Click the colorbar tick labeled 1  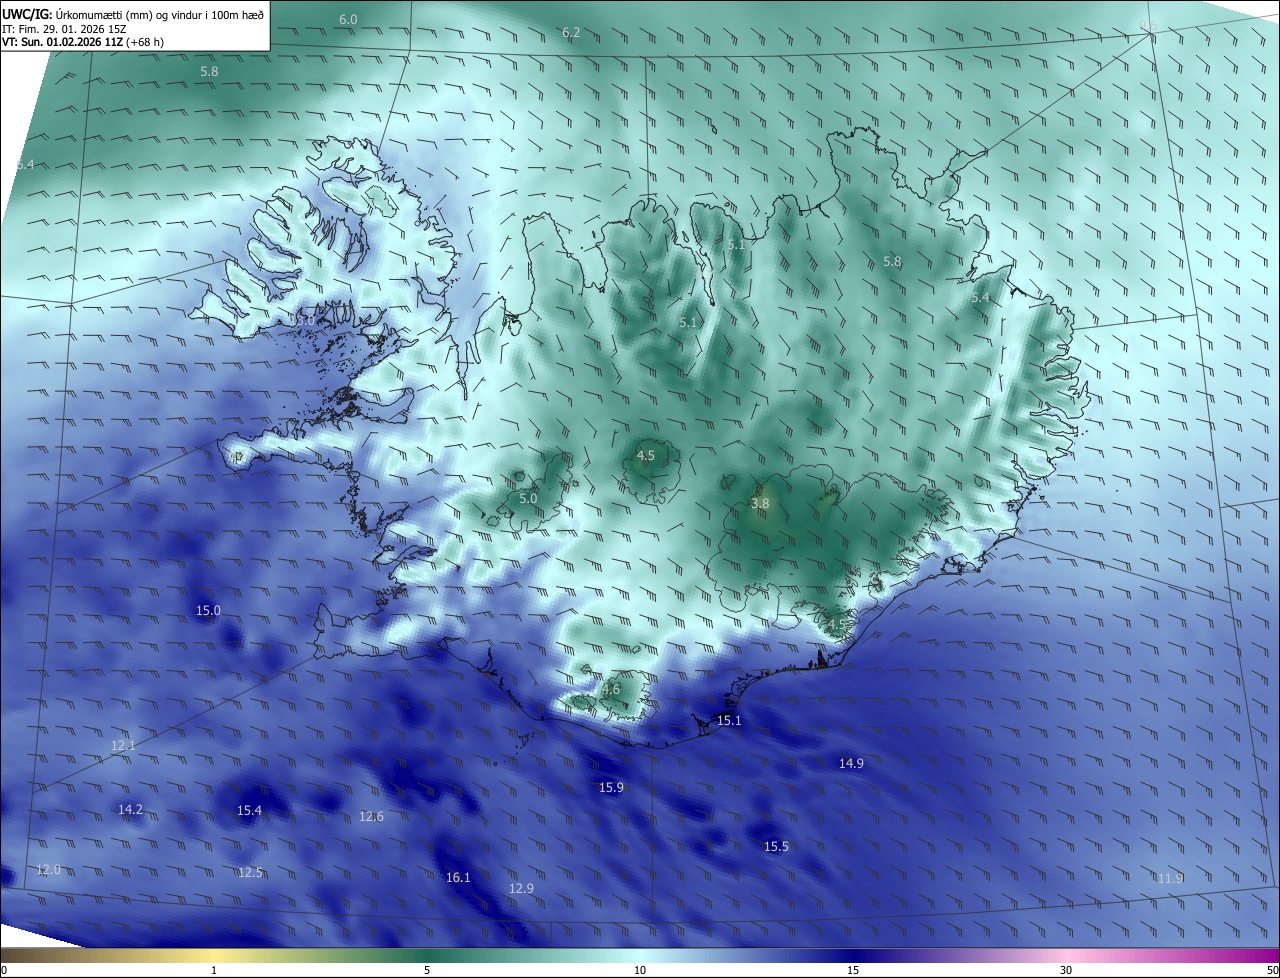click(214, 970)
